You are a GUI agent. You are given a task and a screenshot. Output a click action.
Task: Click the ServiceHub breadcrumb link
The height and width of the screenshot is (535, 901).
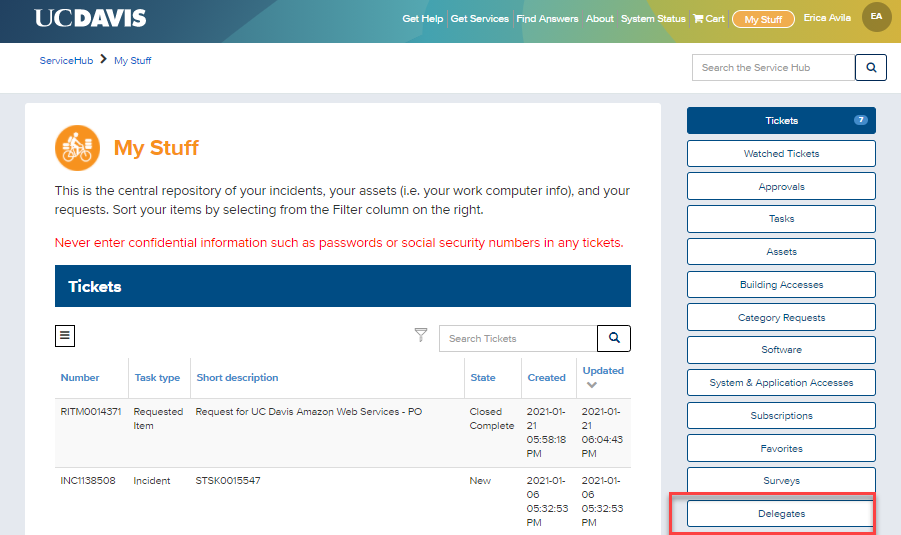tap(66, 61)
